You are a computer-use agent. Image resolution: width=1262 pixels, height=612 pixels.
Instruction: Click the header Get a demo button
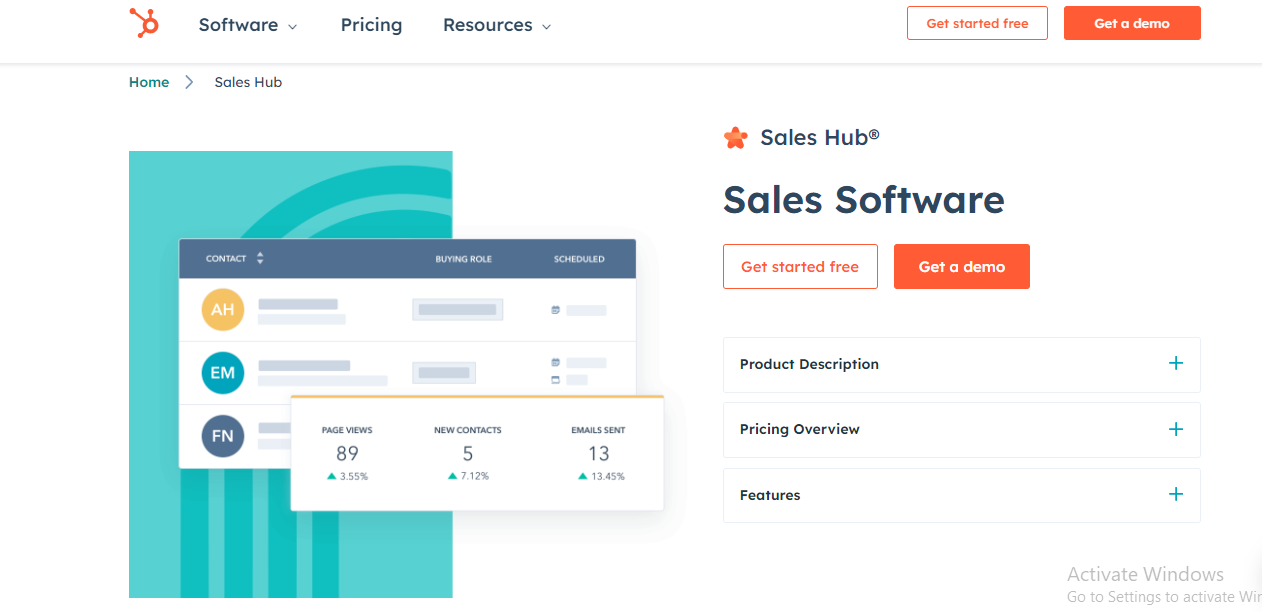1132,23
